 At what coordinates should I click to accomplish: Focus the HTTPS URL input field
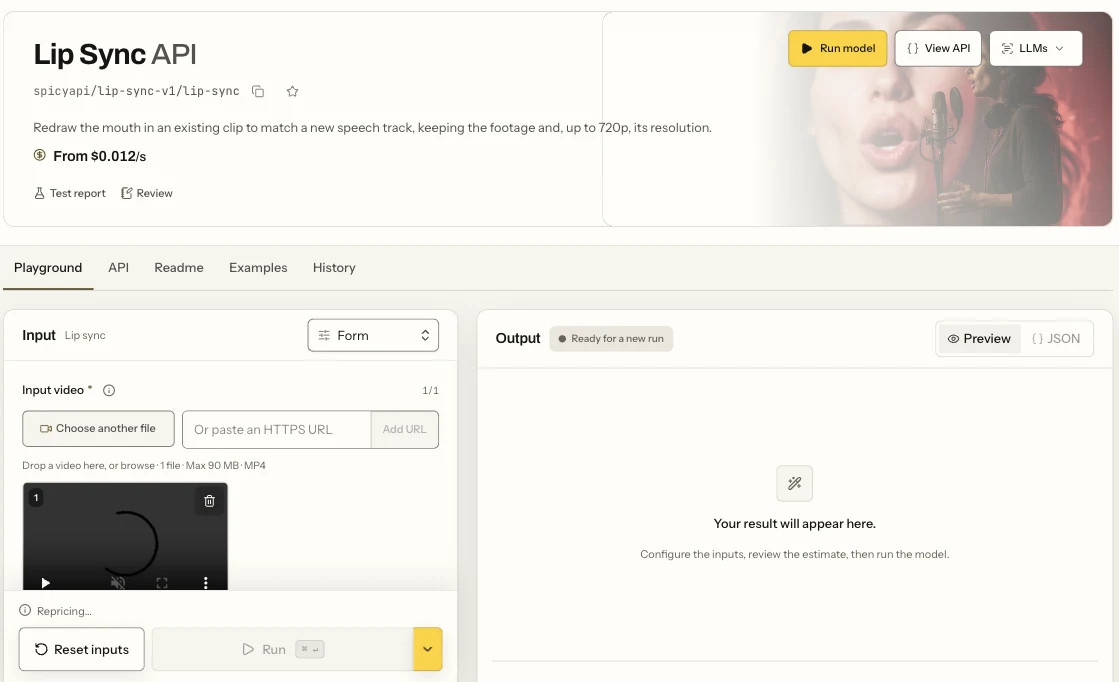click(277, 429)
